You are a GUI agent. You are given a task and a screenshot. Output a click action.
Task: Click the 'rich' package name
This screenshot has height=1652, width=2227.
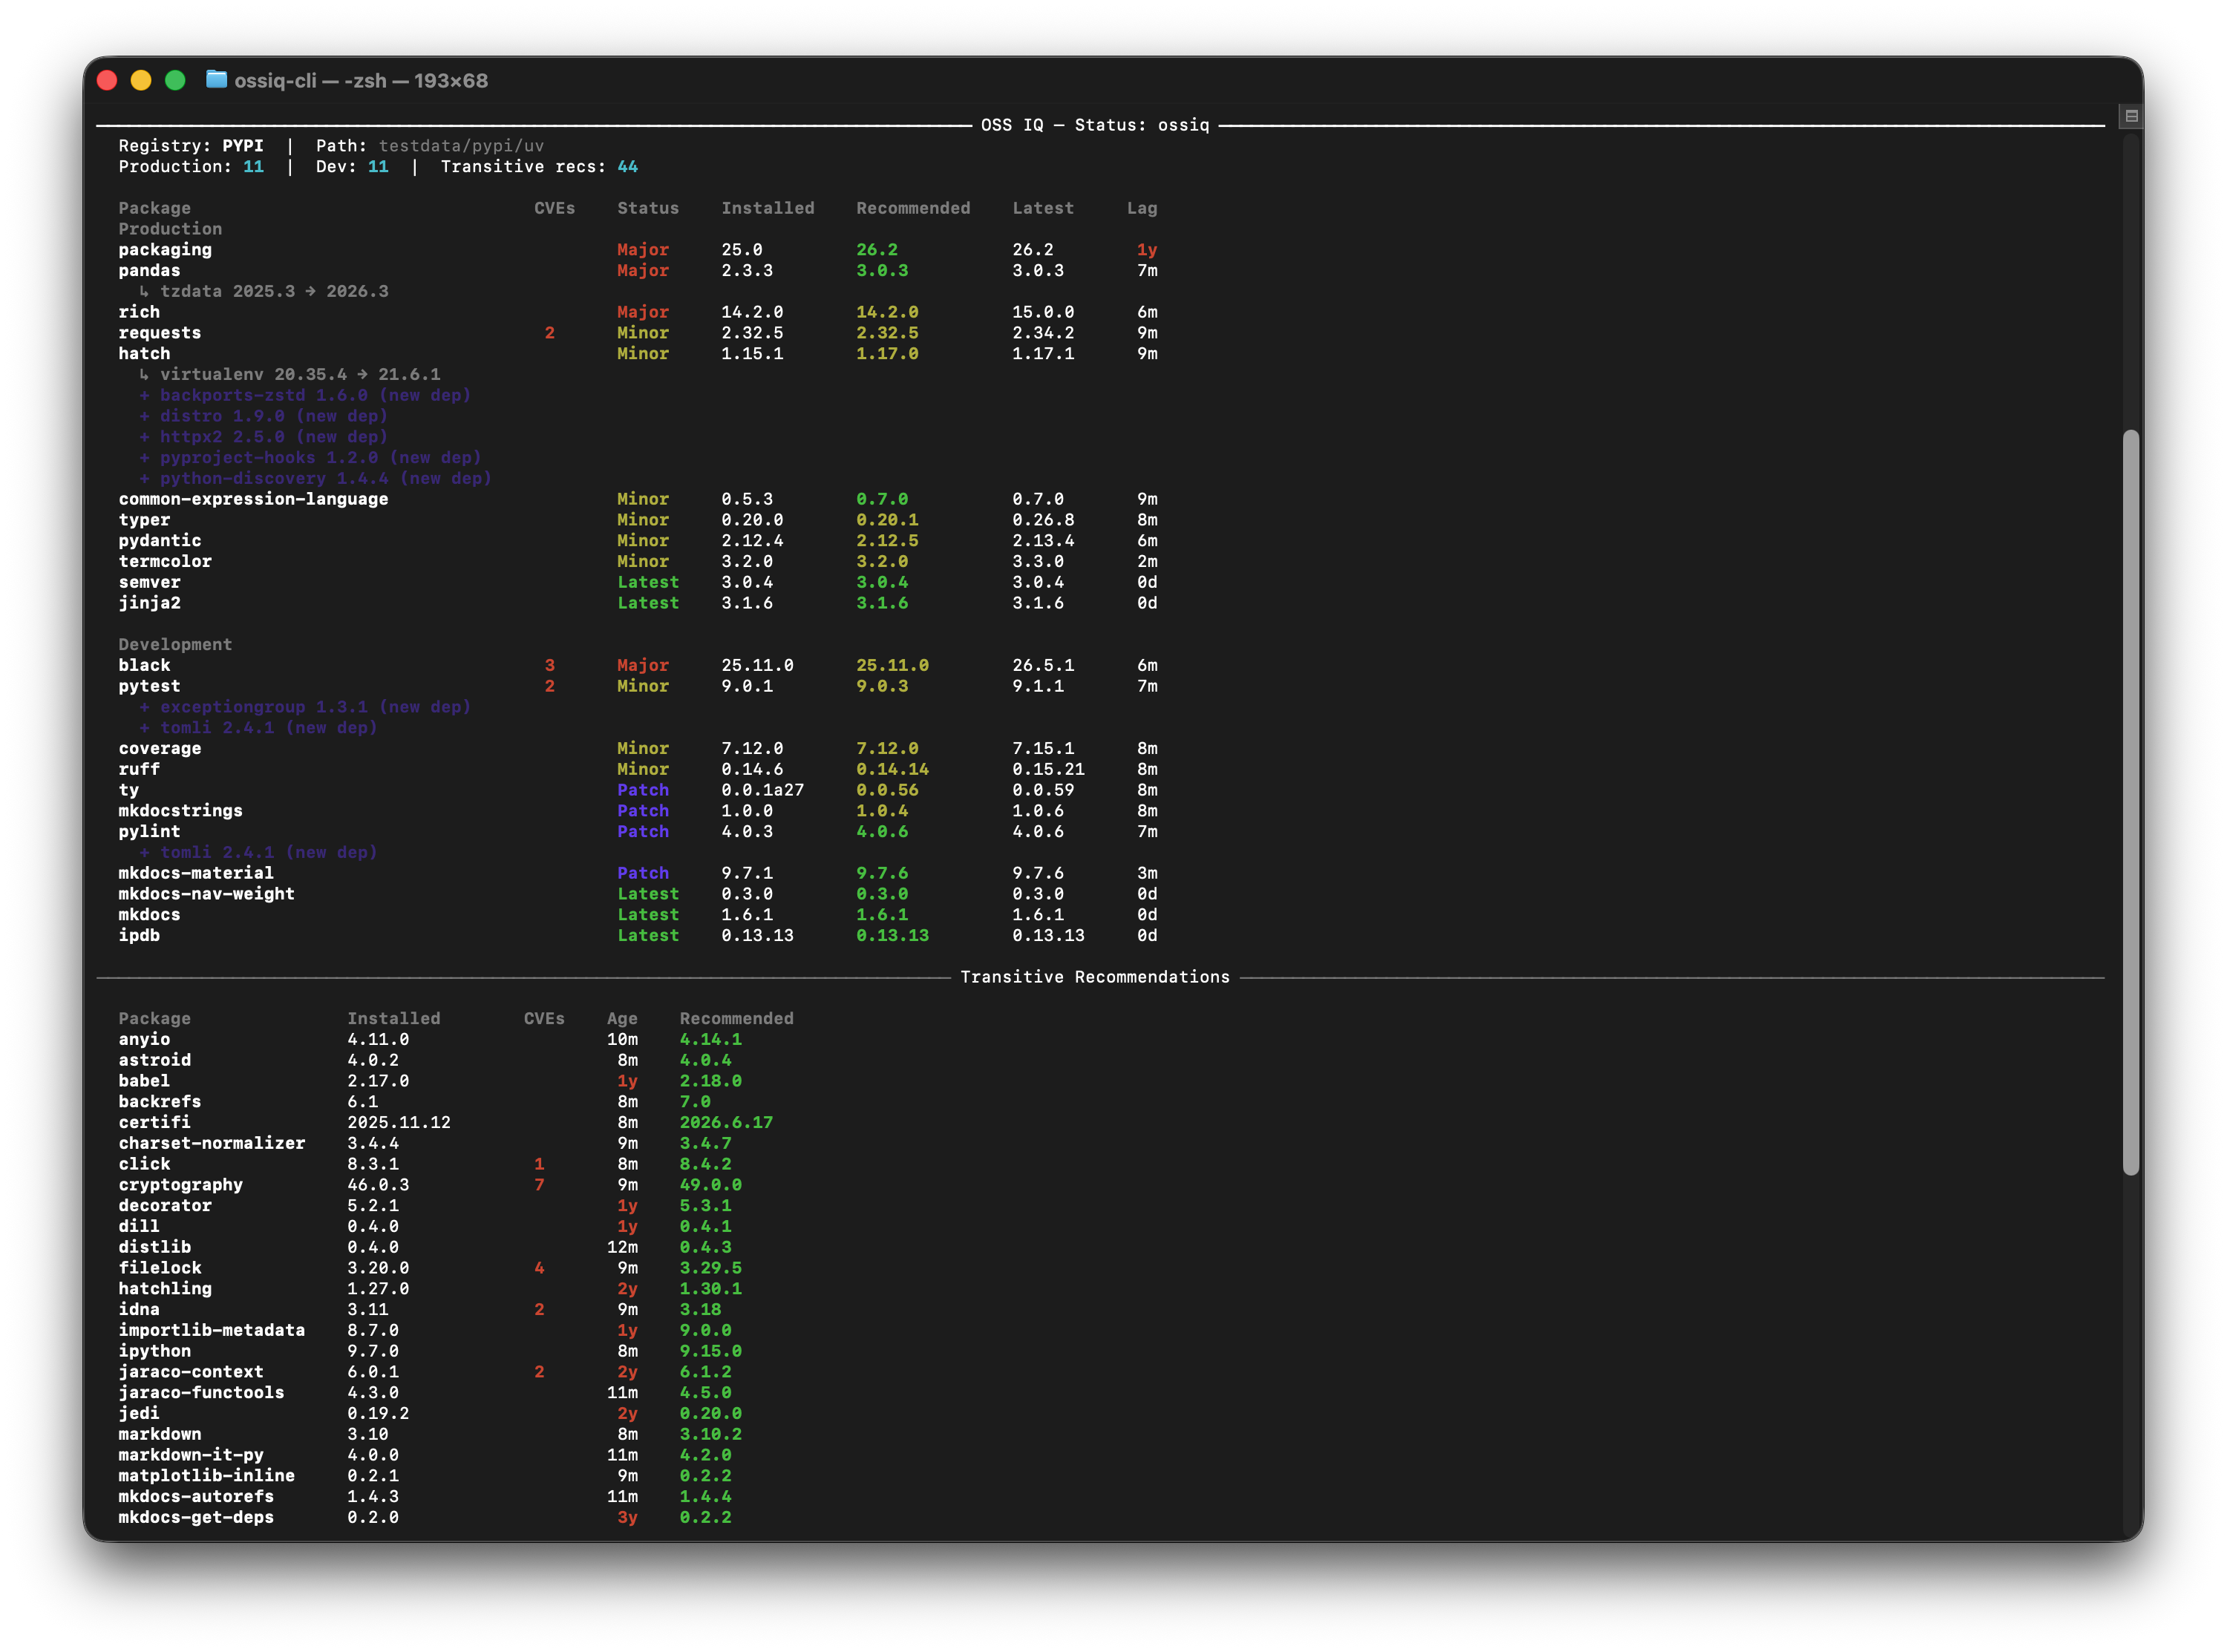click(x=139, y=313)
